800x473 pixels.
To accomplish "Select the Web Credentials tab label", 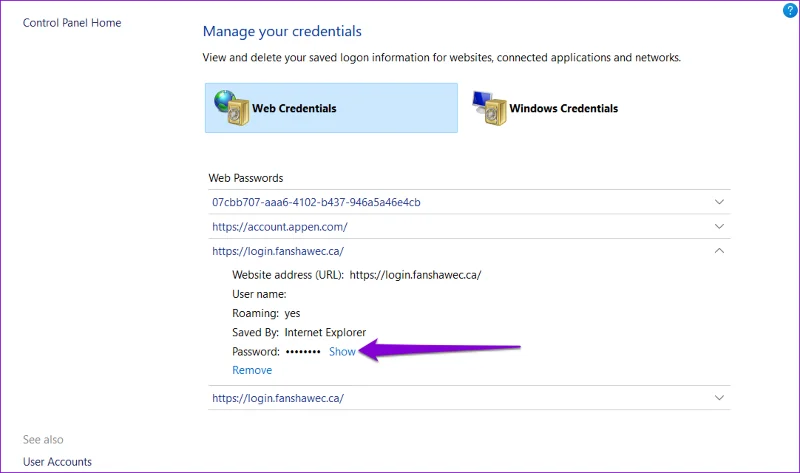I will (x=294, y=108).
